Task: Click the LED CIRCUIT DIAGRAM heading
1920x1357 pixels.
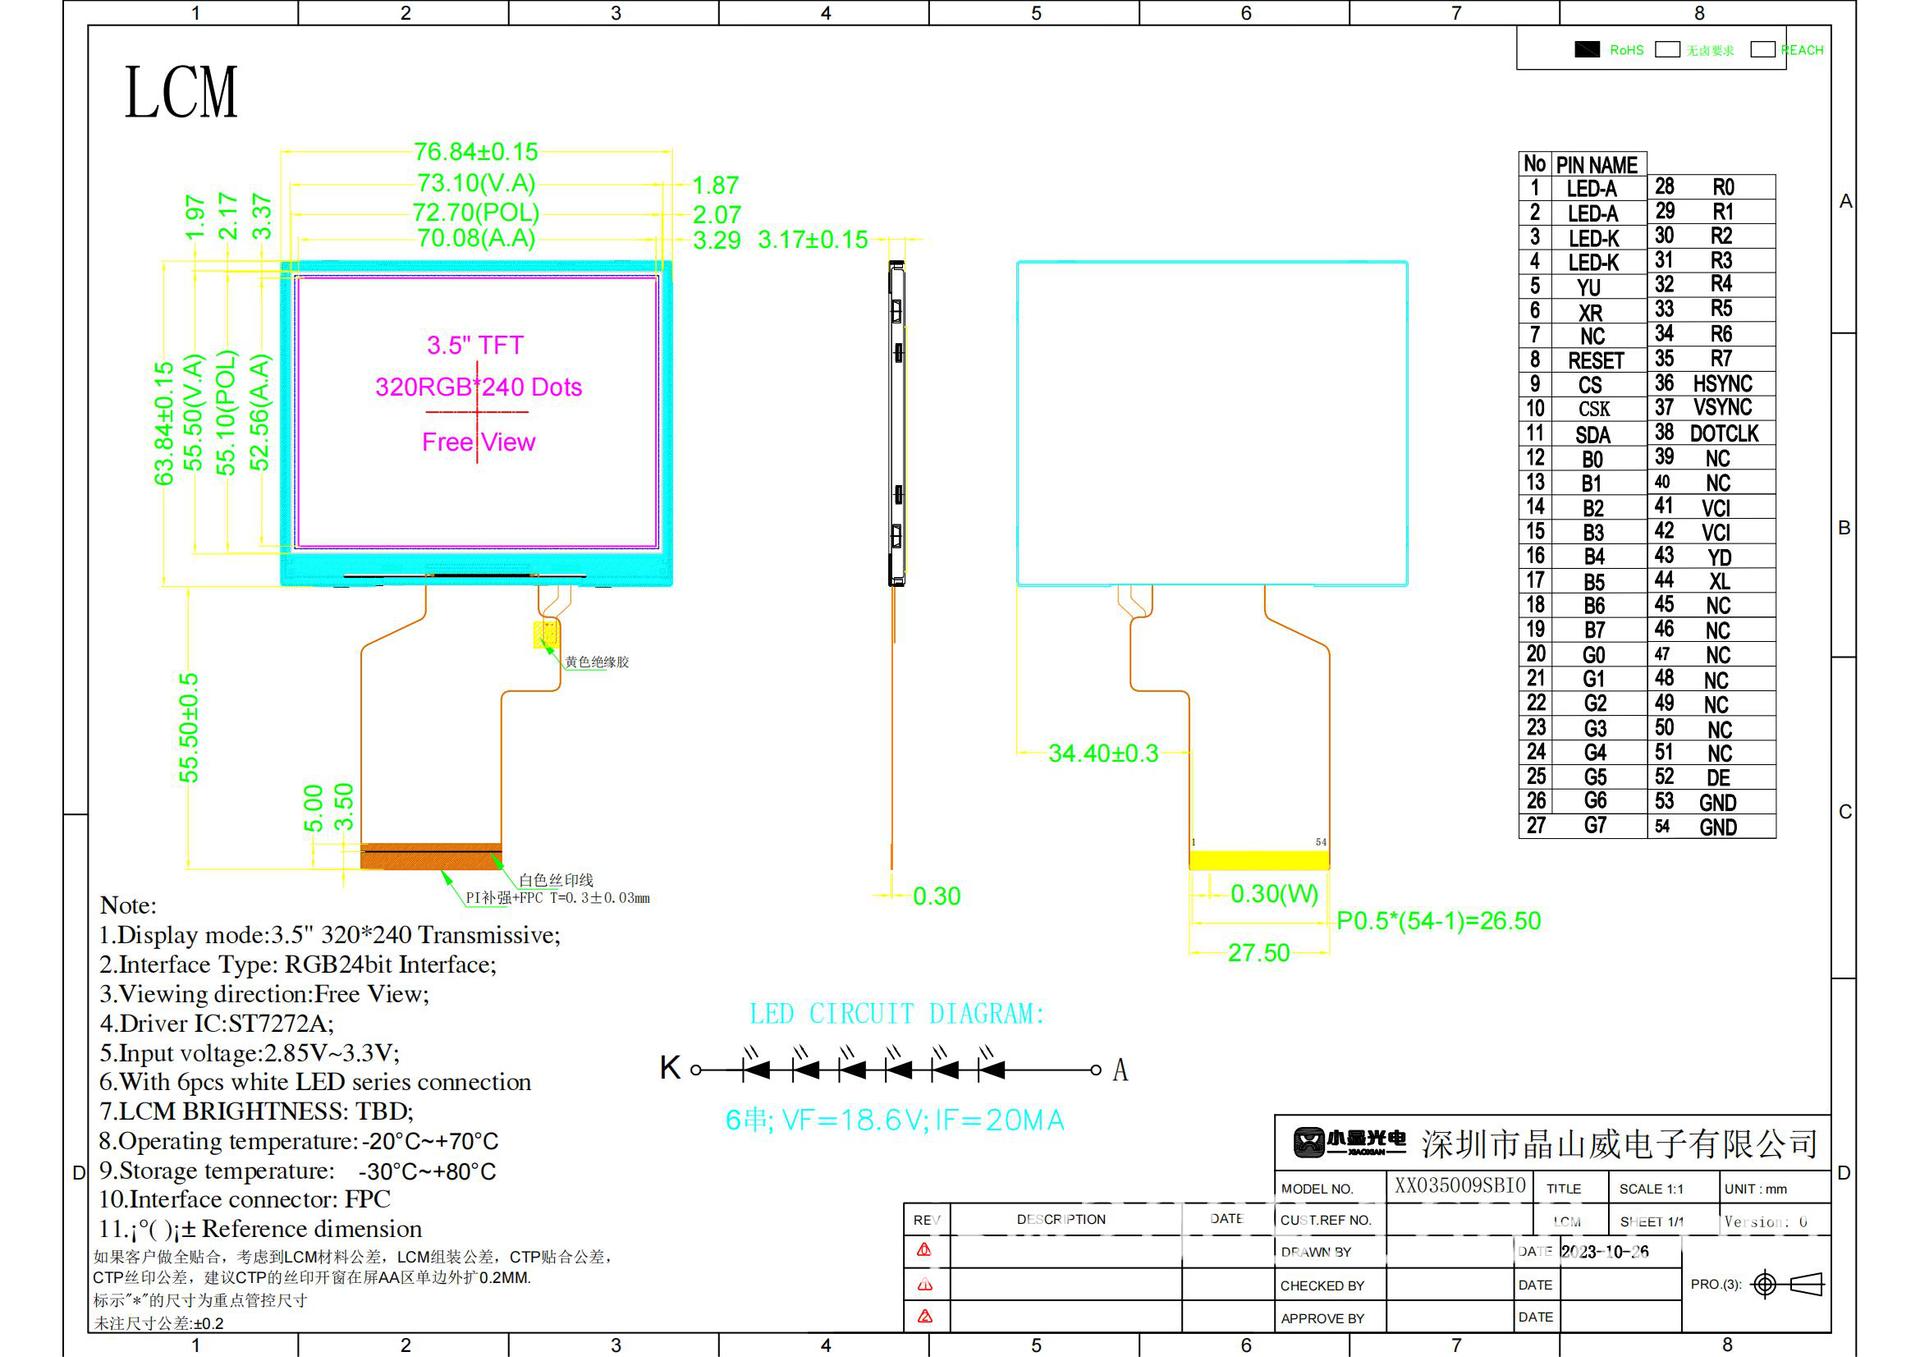Action: coord(897,1014)
